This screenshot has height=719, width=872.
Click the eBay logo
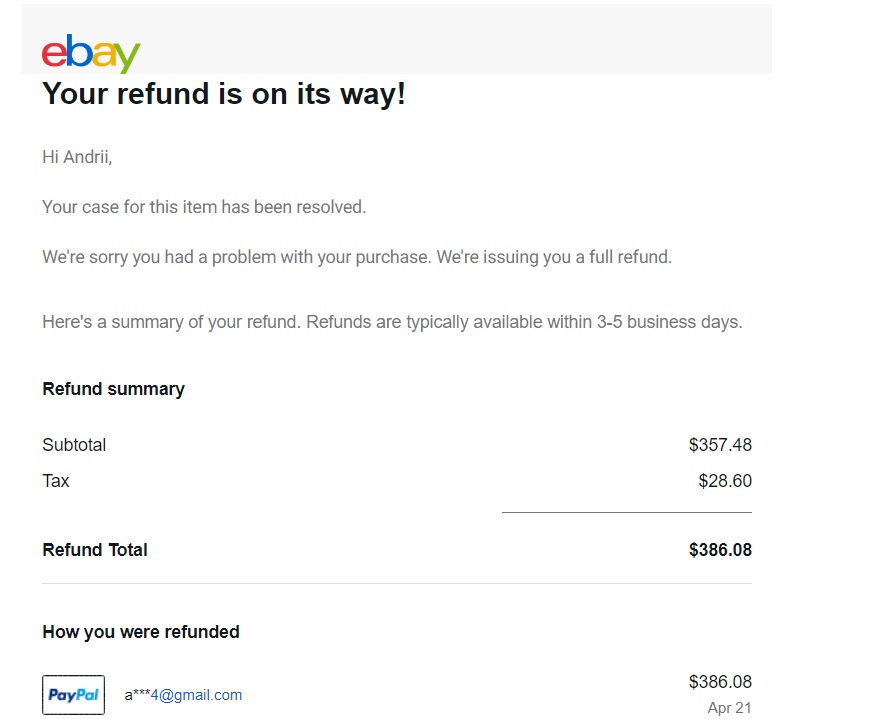(x=91, y=53)
